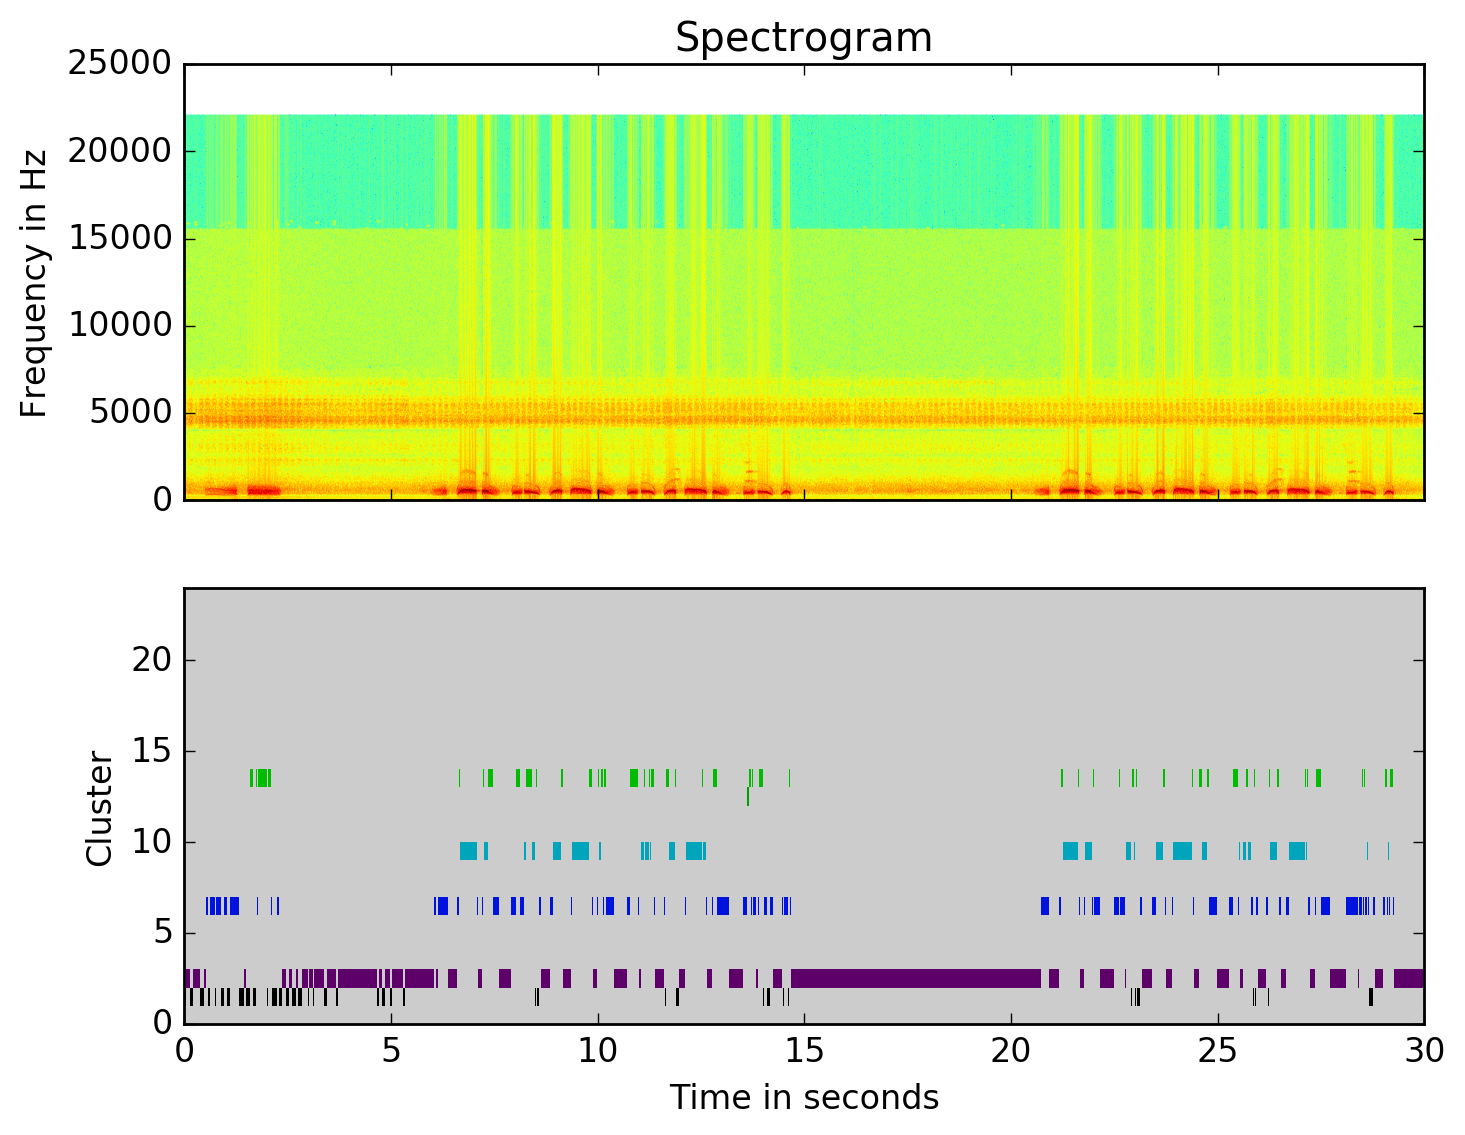Click the white empty band above 22000 Hz
Screen dimensions: 1465x1135
point(803,89)
